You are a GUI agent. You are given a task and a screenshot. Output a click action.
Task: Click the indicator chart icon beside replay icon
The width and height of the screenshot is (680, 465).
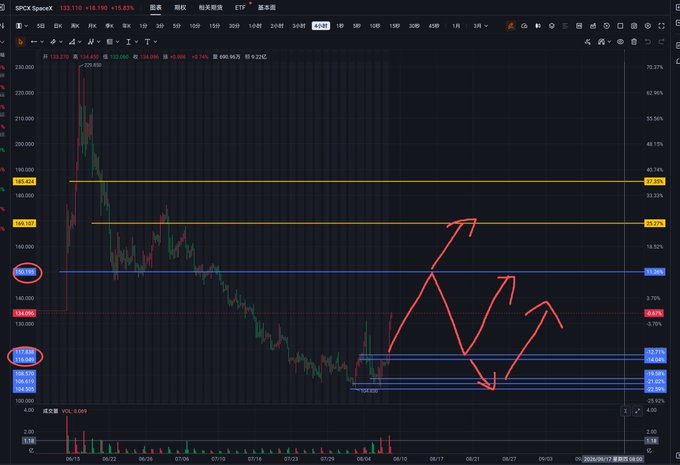coord(593,26)
